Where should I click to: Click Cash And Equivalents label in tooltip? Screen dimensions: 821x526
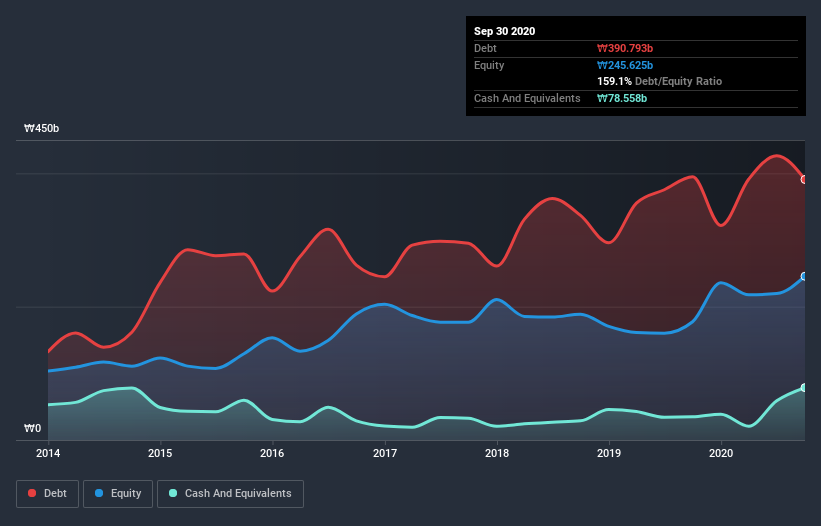coord(527,98)
